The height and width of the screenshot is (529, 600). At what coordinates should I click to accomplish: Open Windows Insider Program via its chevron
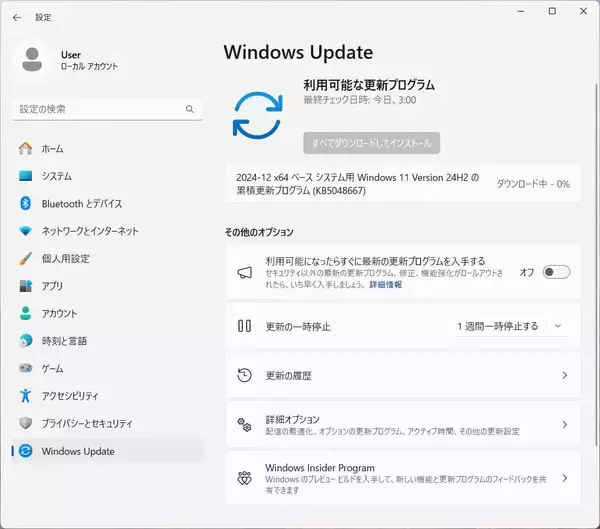[x=565, y=478]
